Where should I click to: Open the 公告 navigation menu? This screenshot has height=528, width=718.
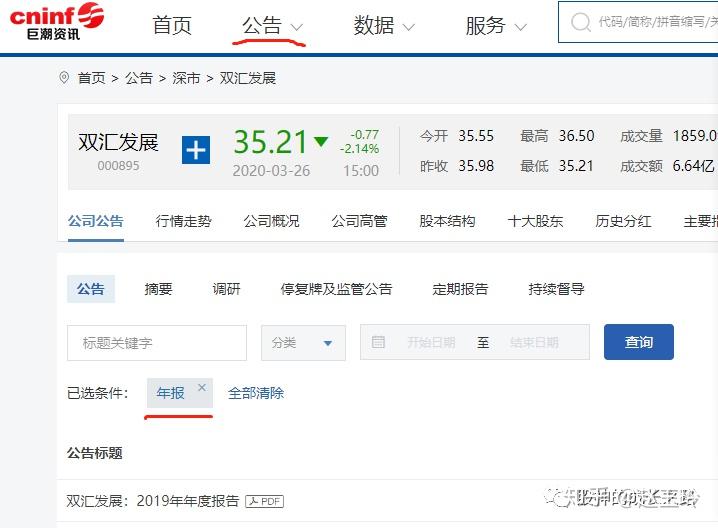(272, 25)
